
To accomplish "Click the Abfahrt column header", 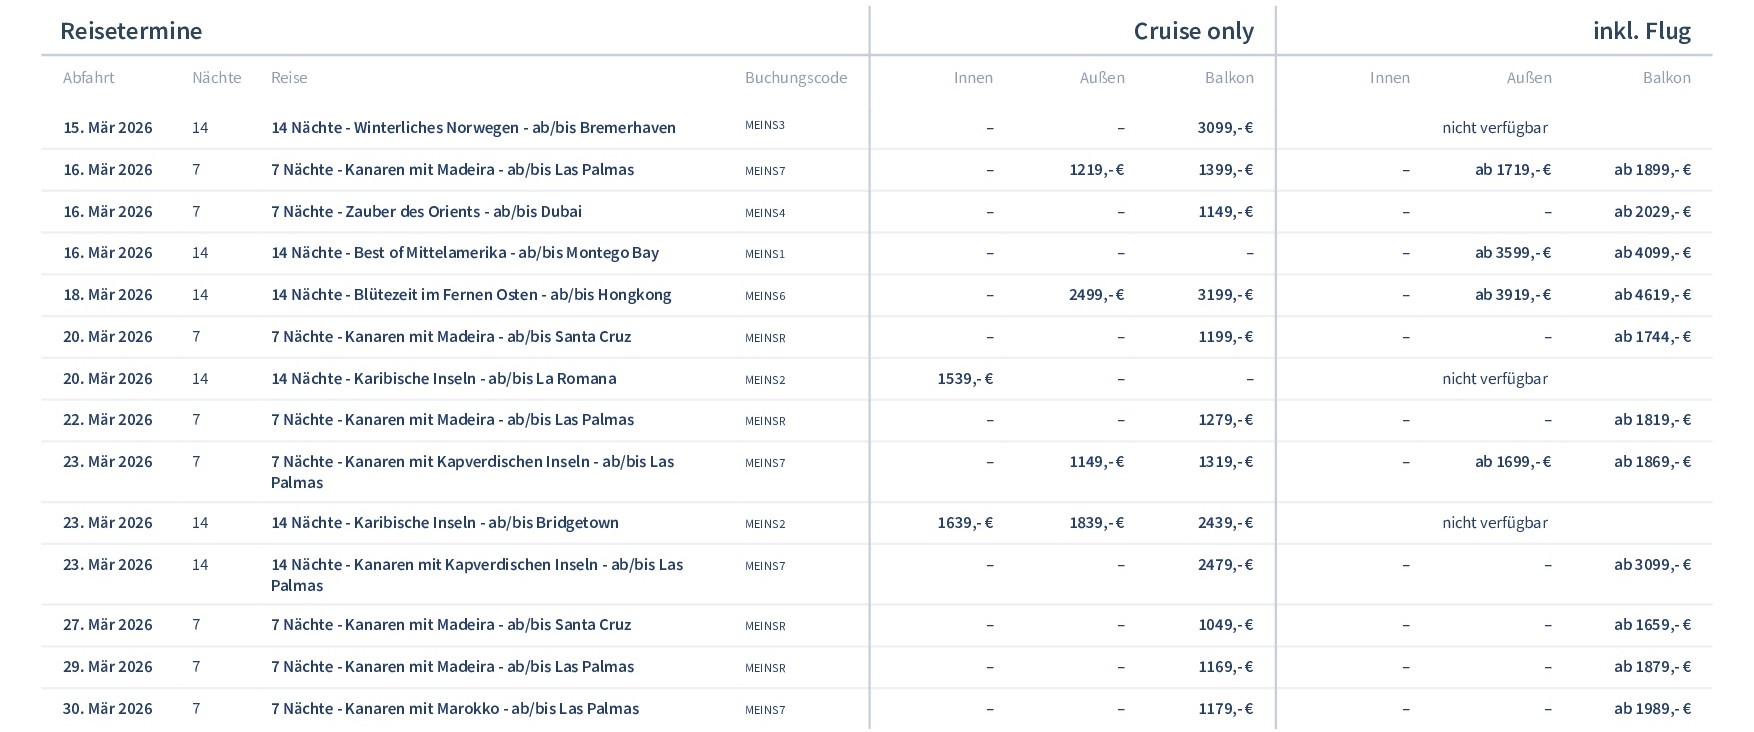I will [x=89, y=78].
